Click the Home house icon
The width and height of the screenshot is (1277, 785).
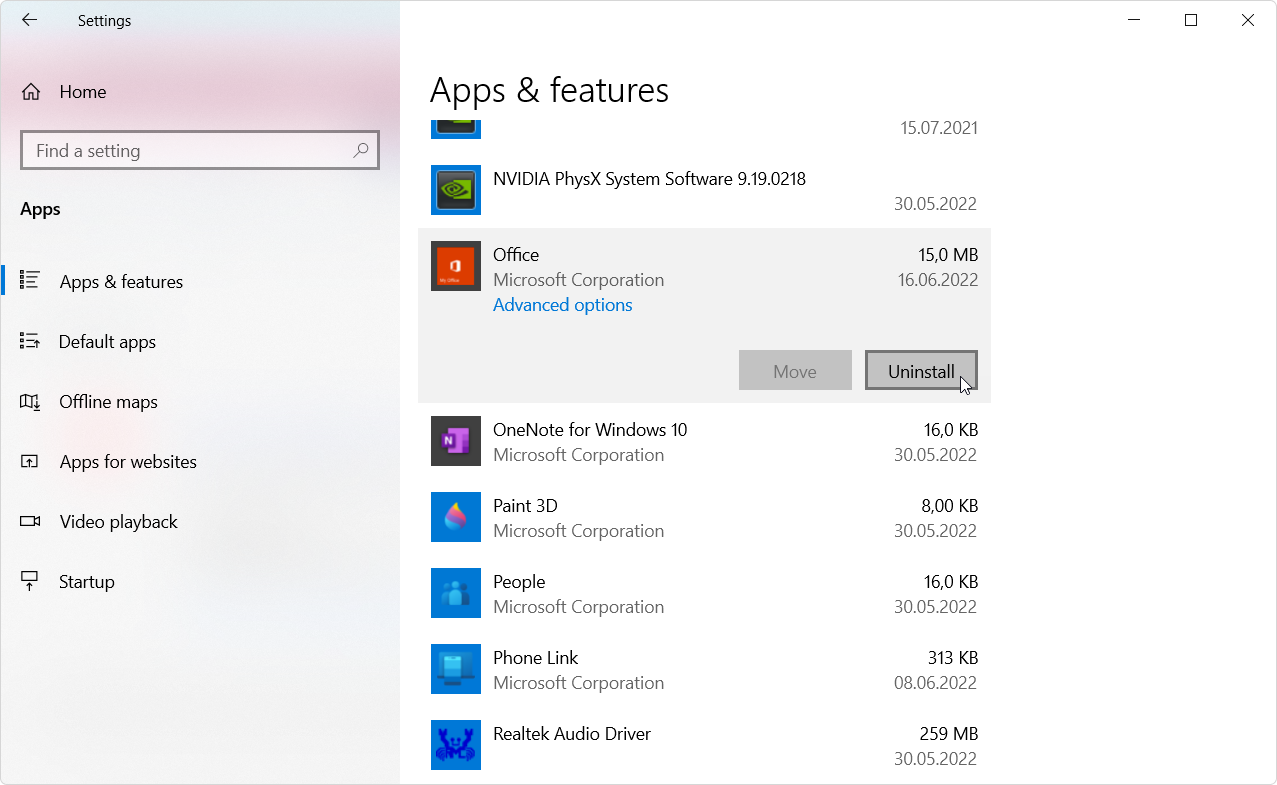tap(31, 92)
